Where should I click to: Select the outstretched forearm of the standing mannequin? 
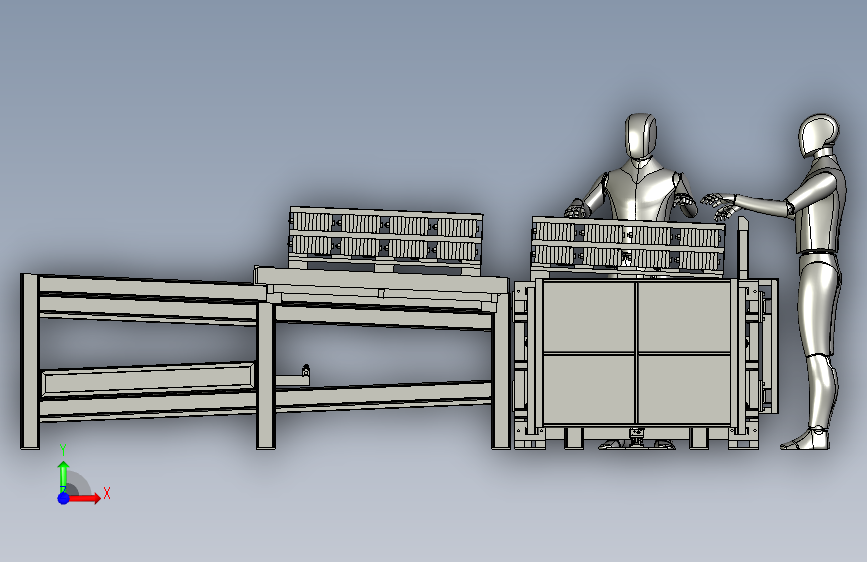pos(761,204)
